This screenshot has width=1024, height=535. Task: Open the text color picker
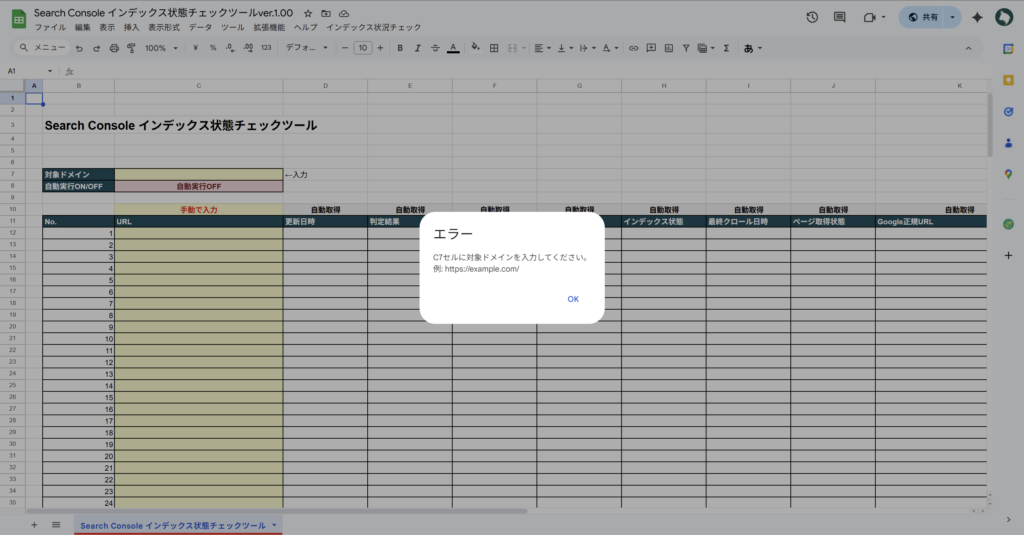[453, 48]
